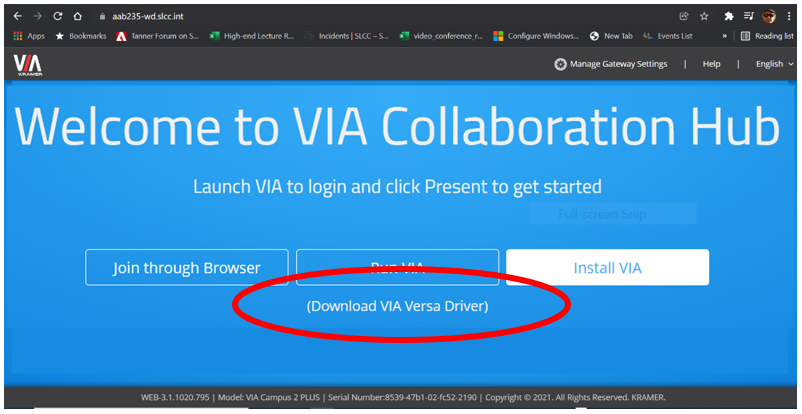This screenshot has height=414, width=802.
Task: Open the media control playlist icon
Action: [749, 16]
